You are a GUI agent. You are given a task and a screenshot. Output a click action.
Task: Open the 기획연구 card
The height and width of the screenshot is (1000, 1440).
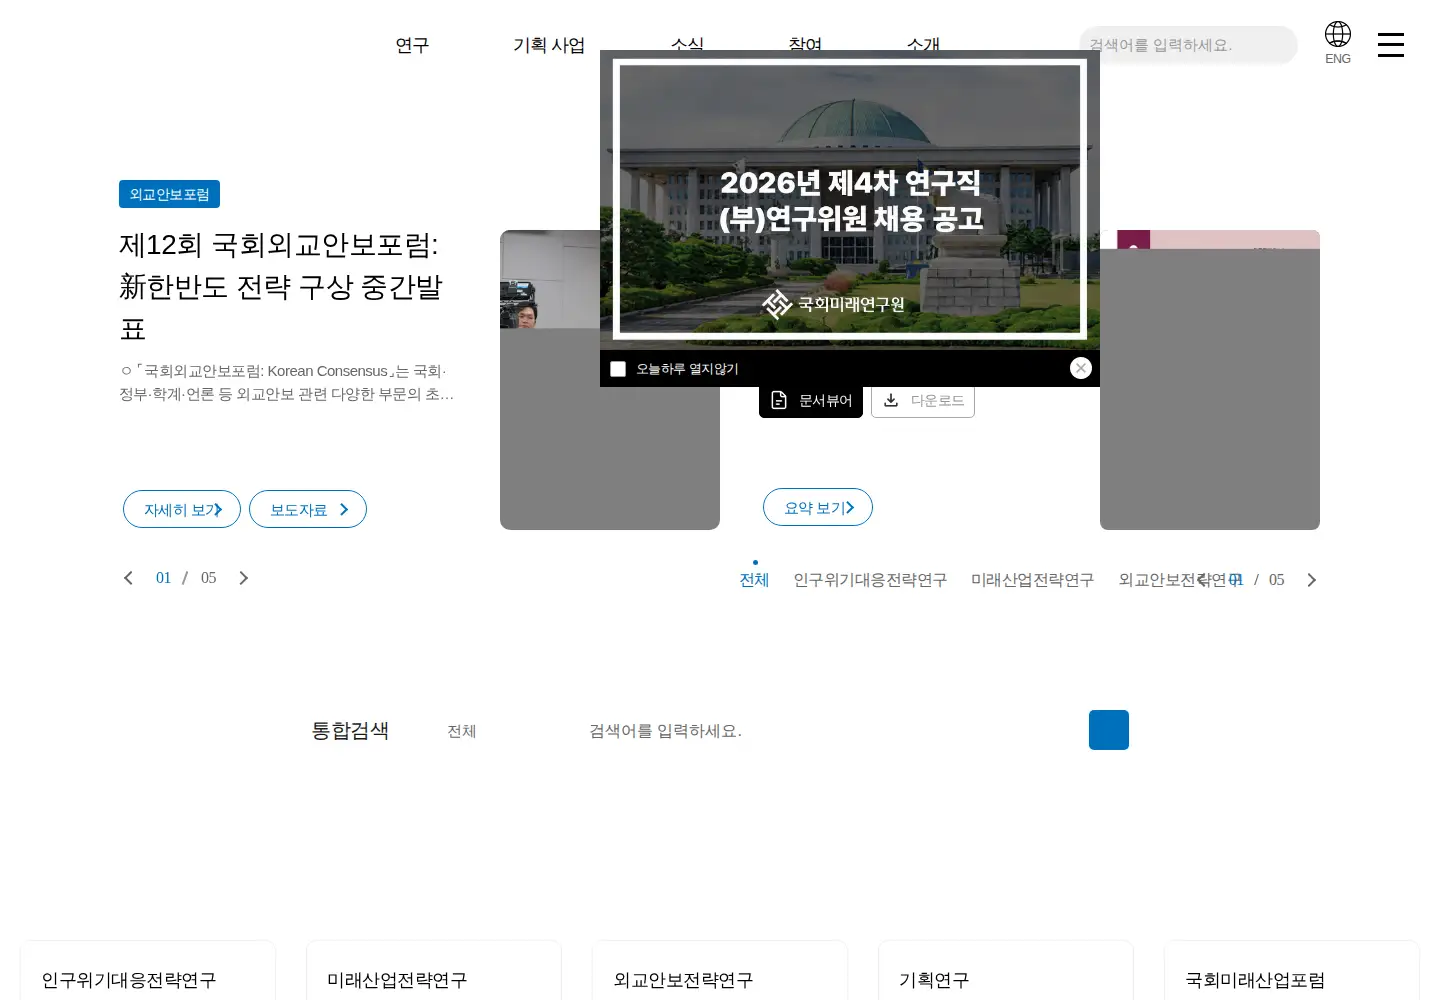tap(1006, 970)
